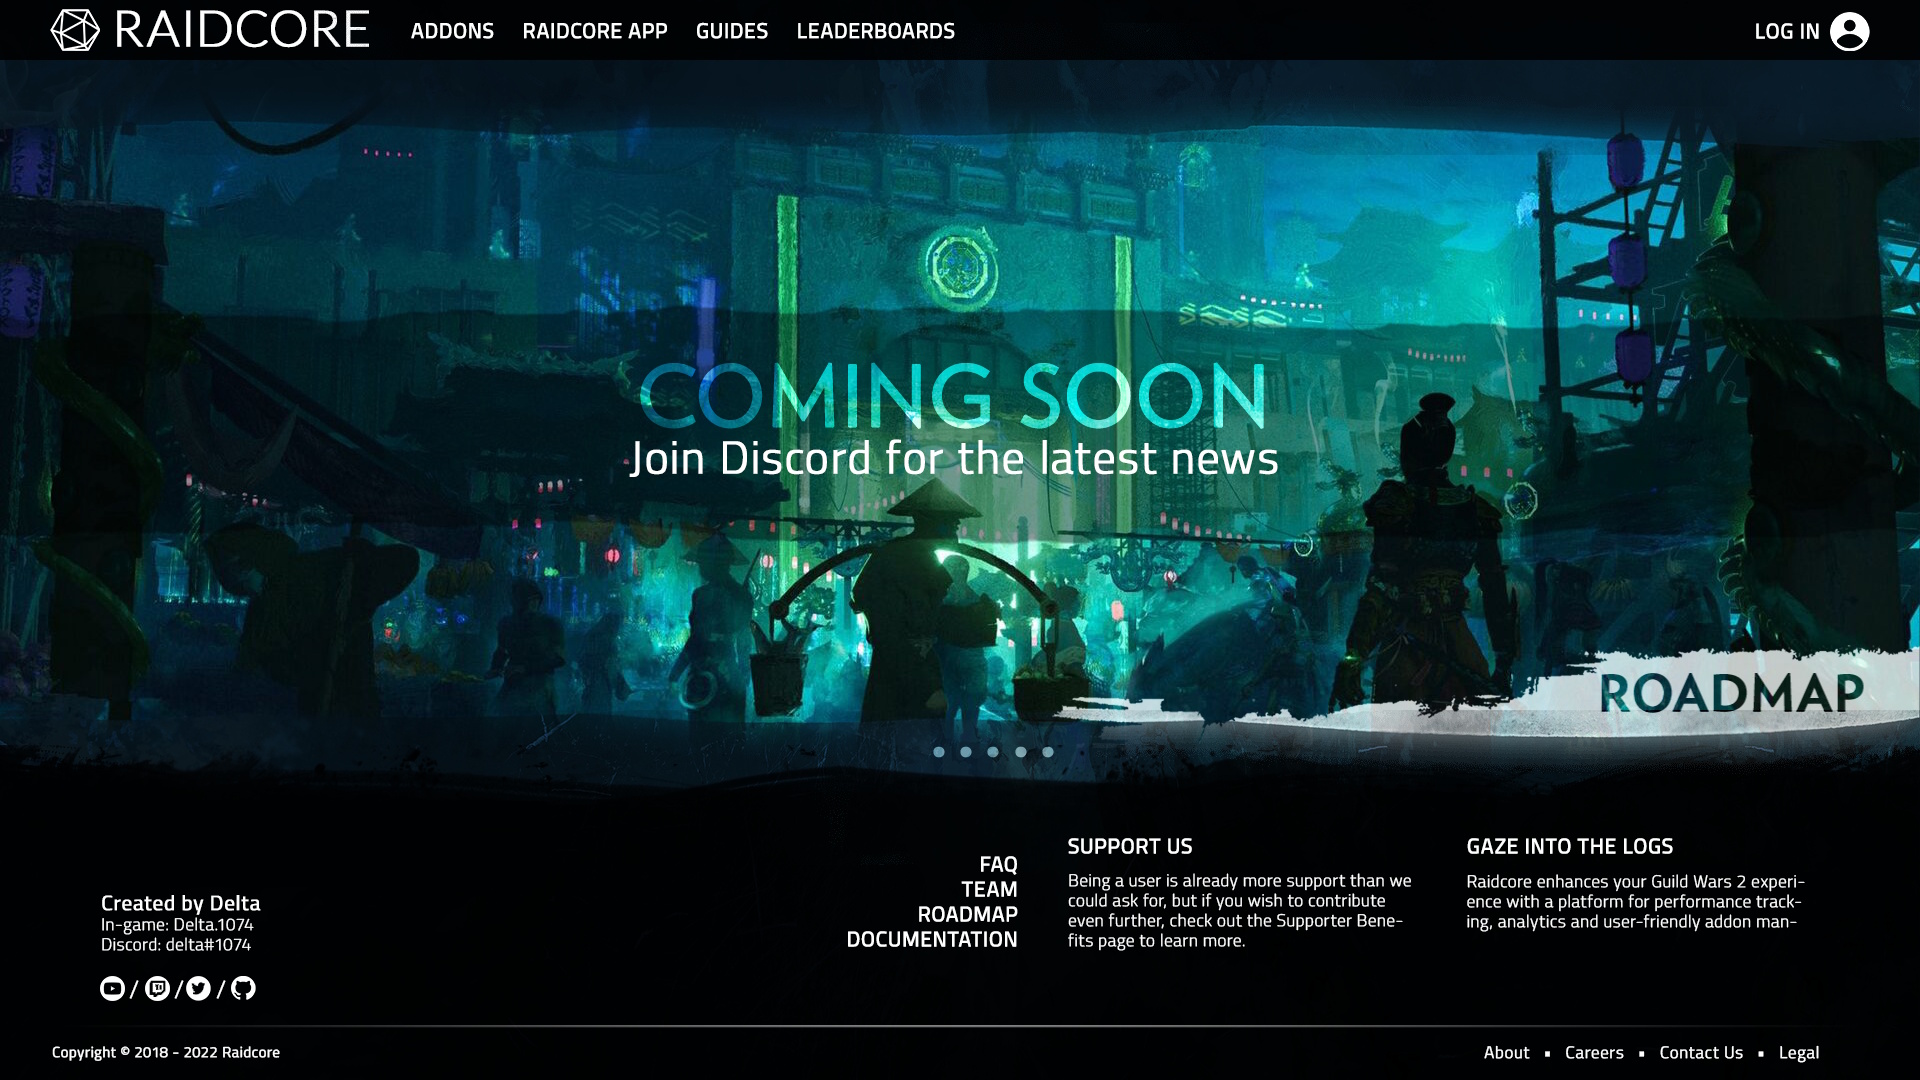Open the GitHub icon link in the footer

click(243, 989)
